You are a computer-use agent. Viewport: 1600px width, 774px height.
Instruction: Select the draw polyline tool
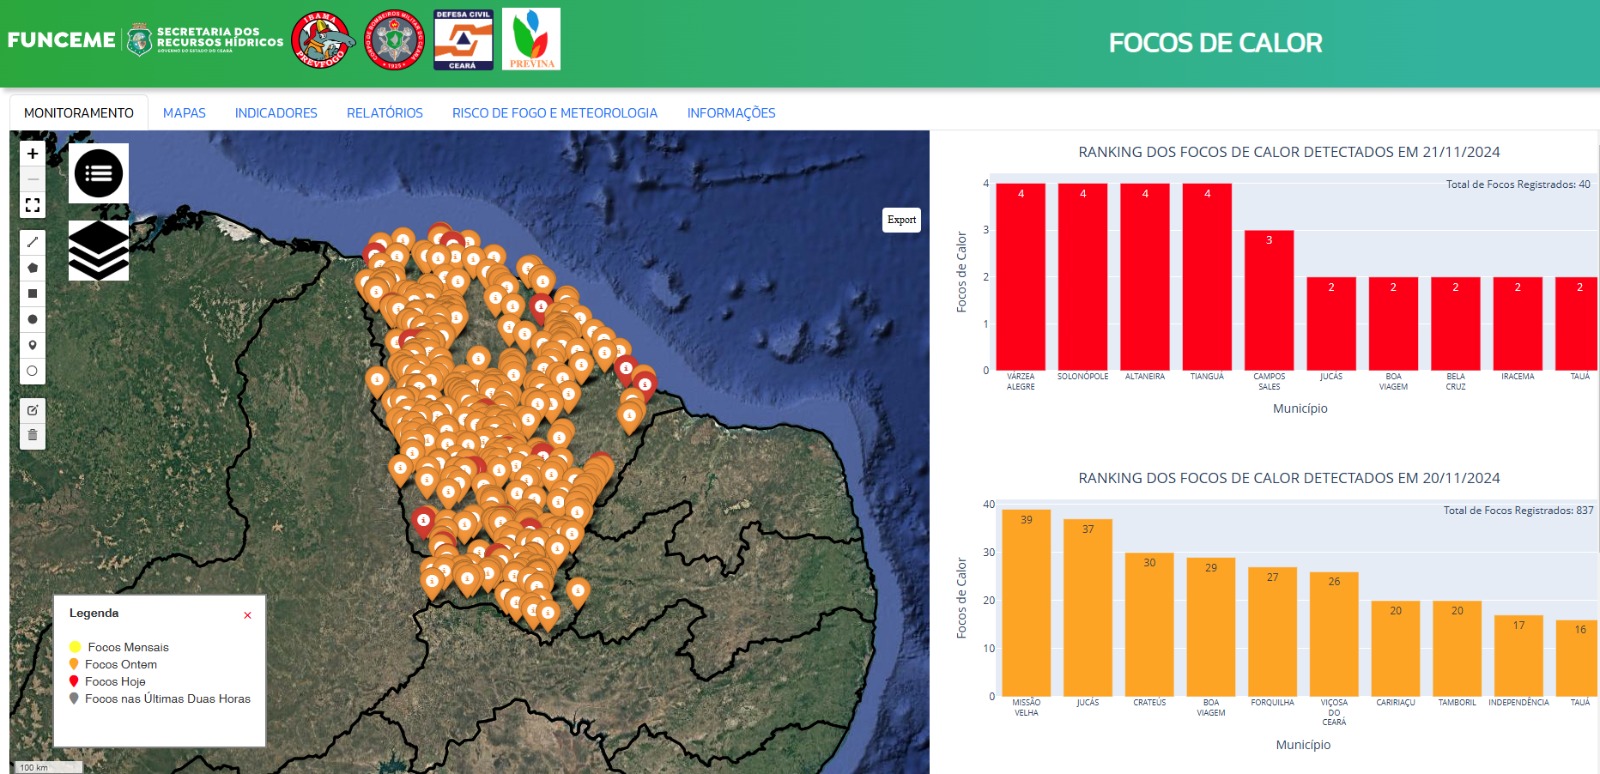(x=33, y=242)
